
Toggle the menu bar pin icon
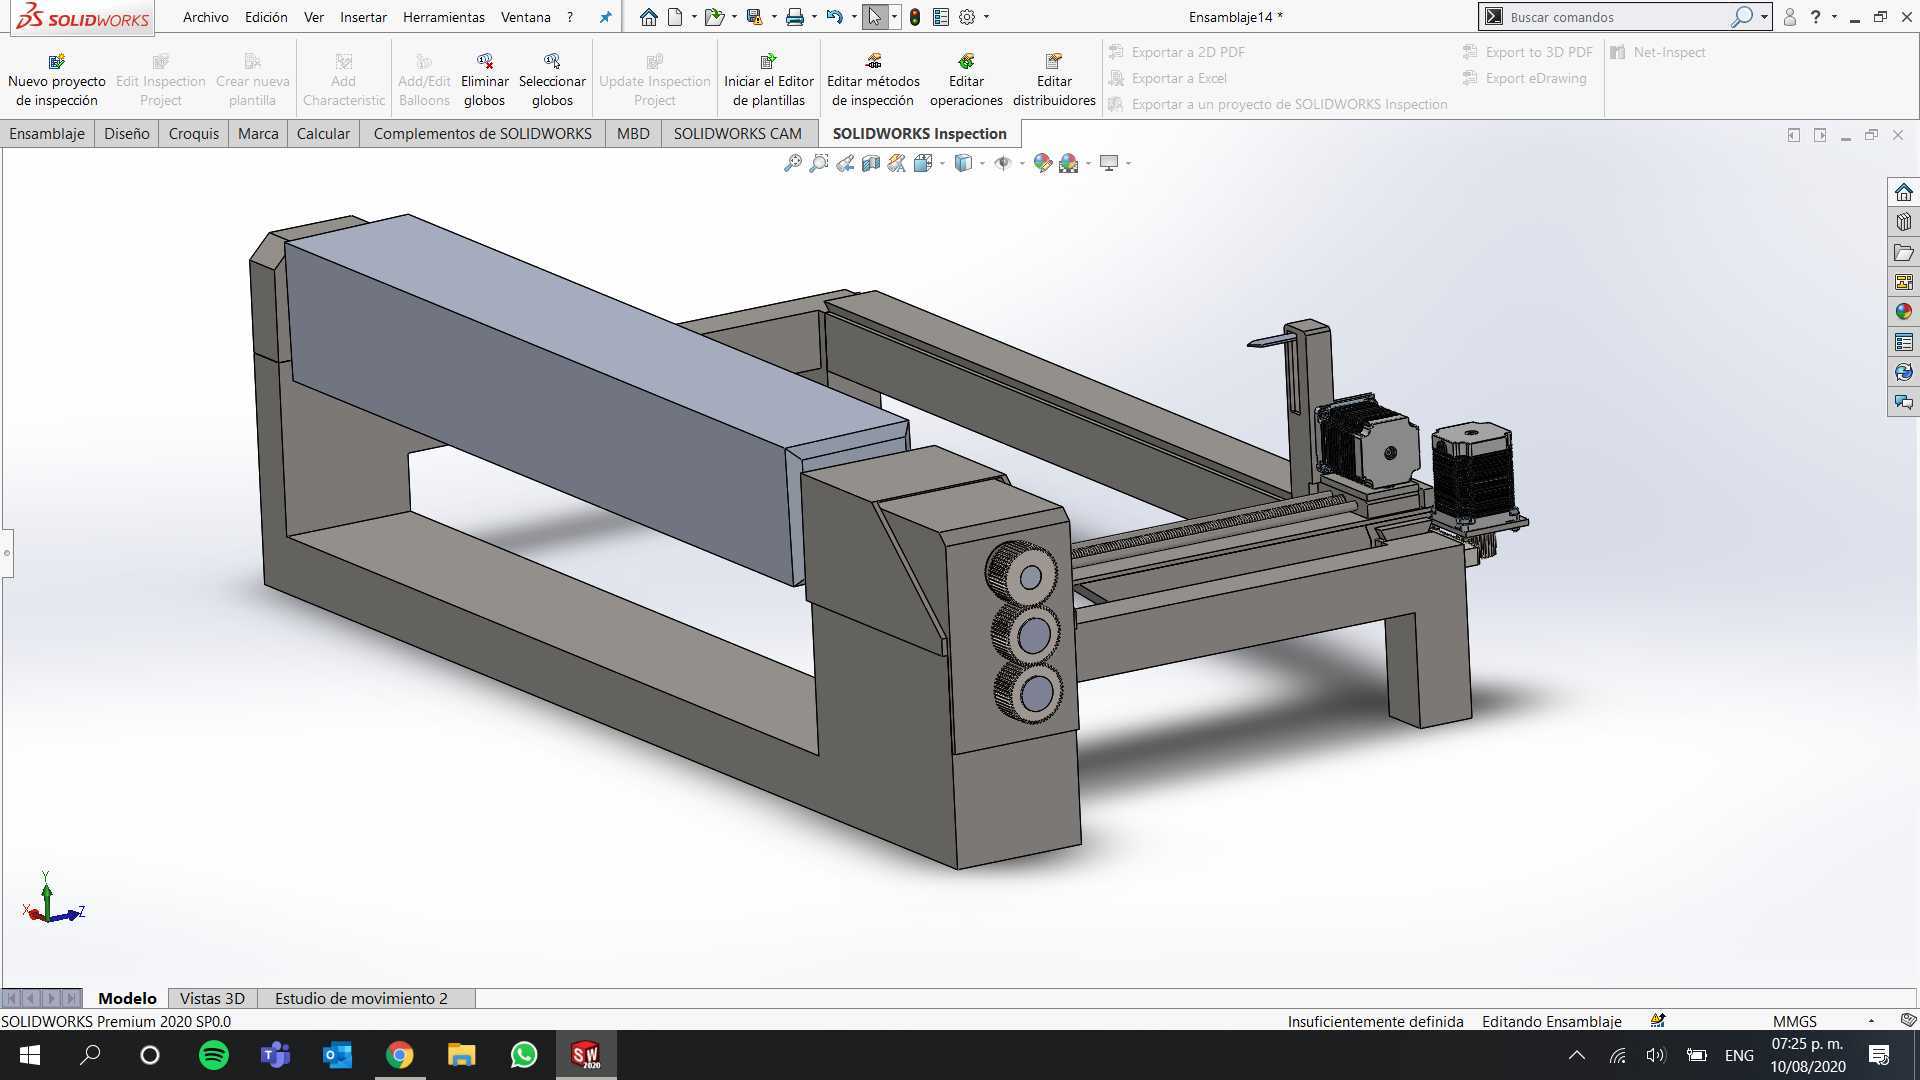pyautogui.click(x=605, y=17)
